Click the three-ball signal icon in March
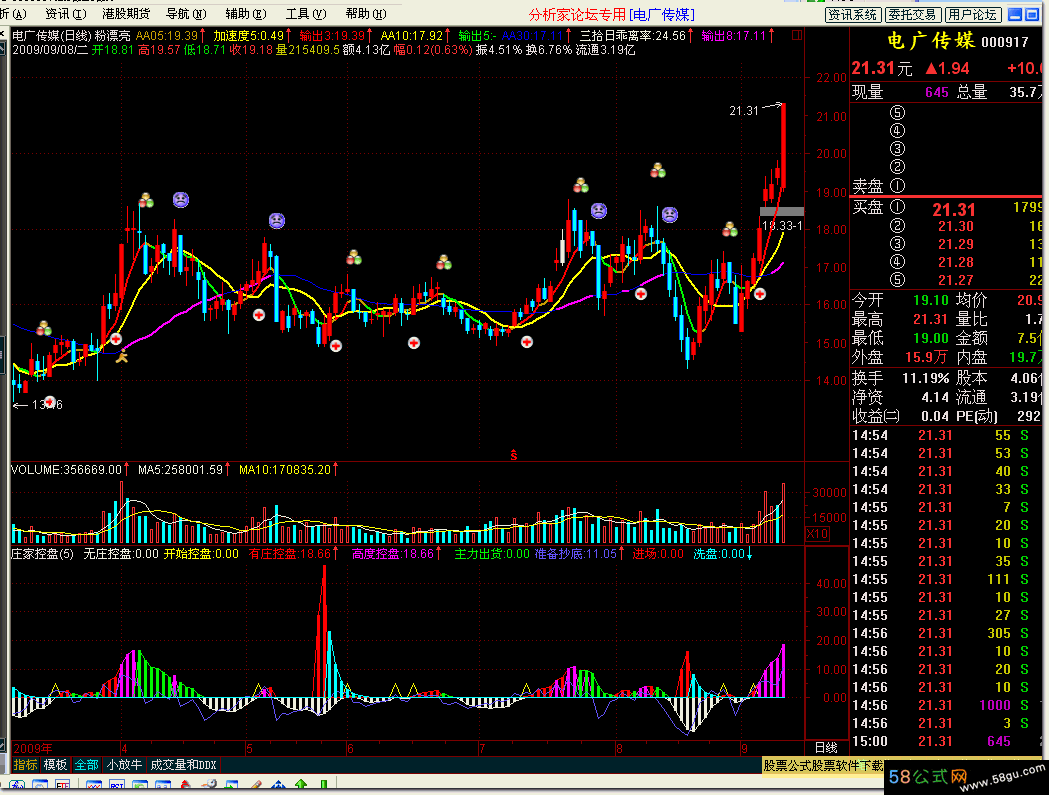This screenshot has height=795, width=1049. coord(44,328)
